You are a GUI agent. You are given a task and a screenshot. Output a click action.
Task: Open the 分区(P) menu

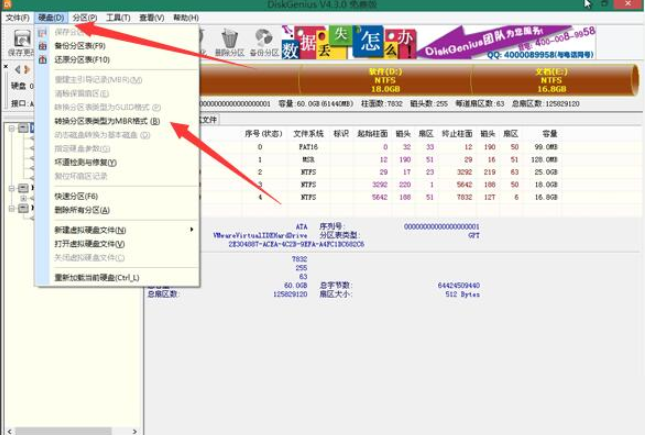click(84, 18)
